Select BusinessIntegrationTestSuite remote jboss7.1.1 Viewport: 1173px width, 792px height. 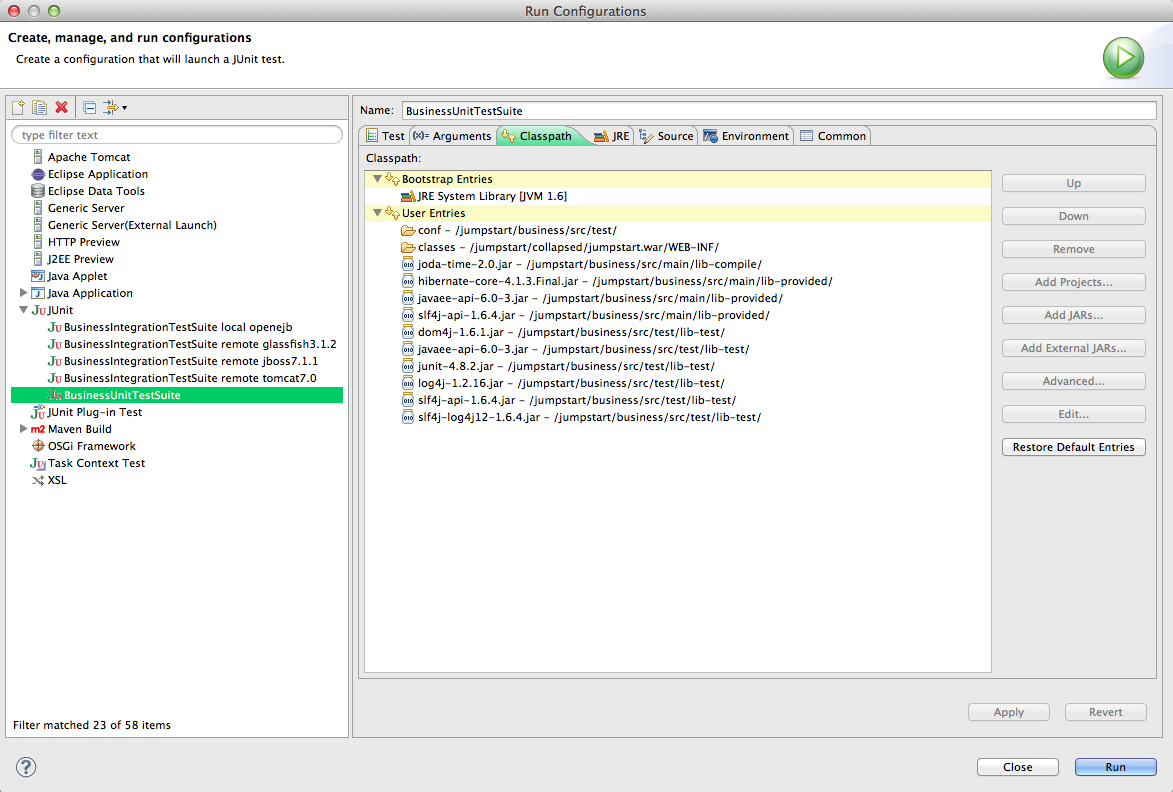[x=190, y=361]
